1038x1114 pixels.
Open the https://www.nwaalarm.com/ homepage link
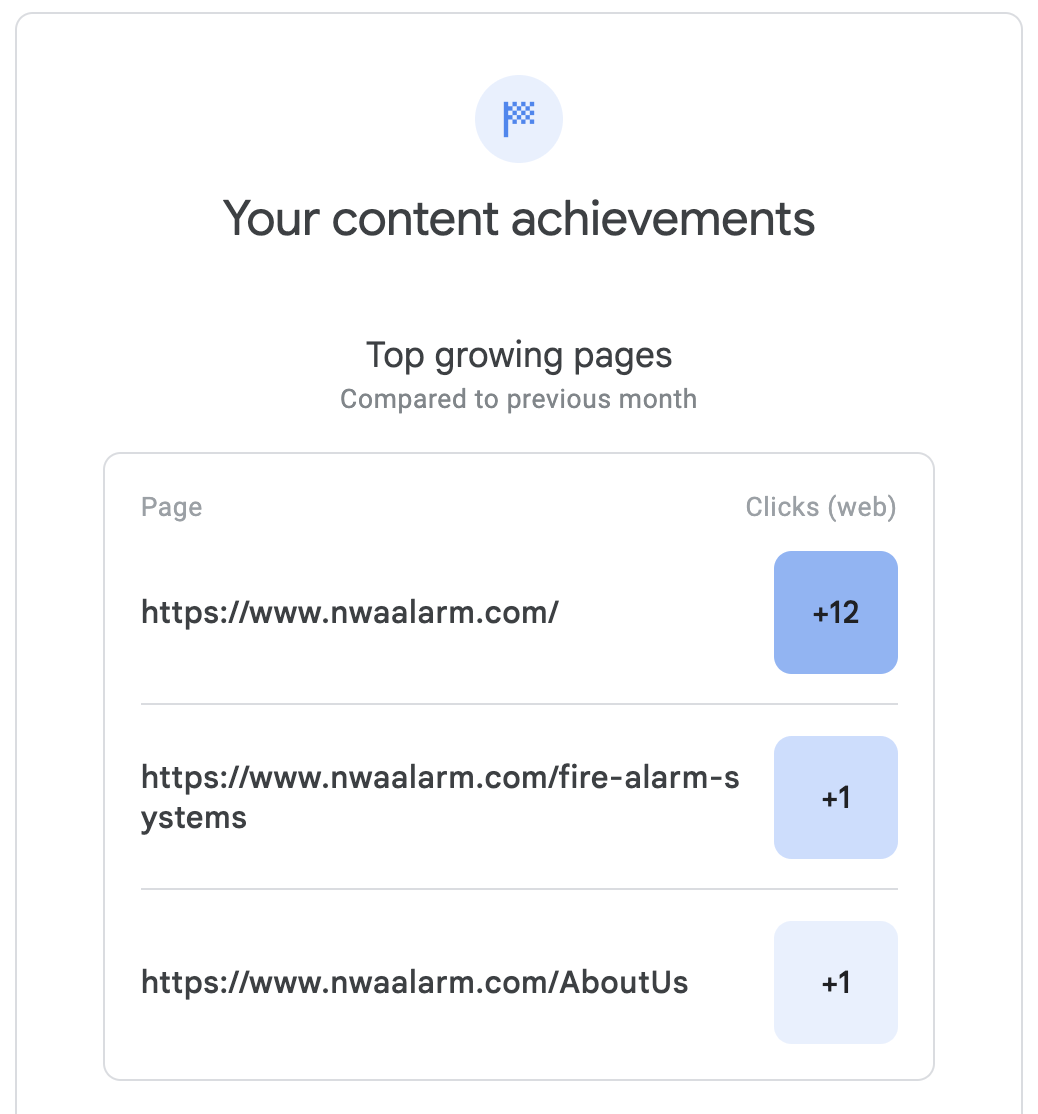point(349,612)
